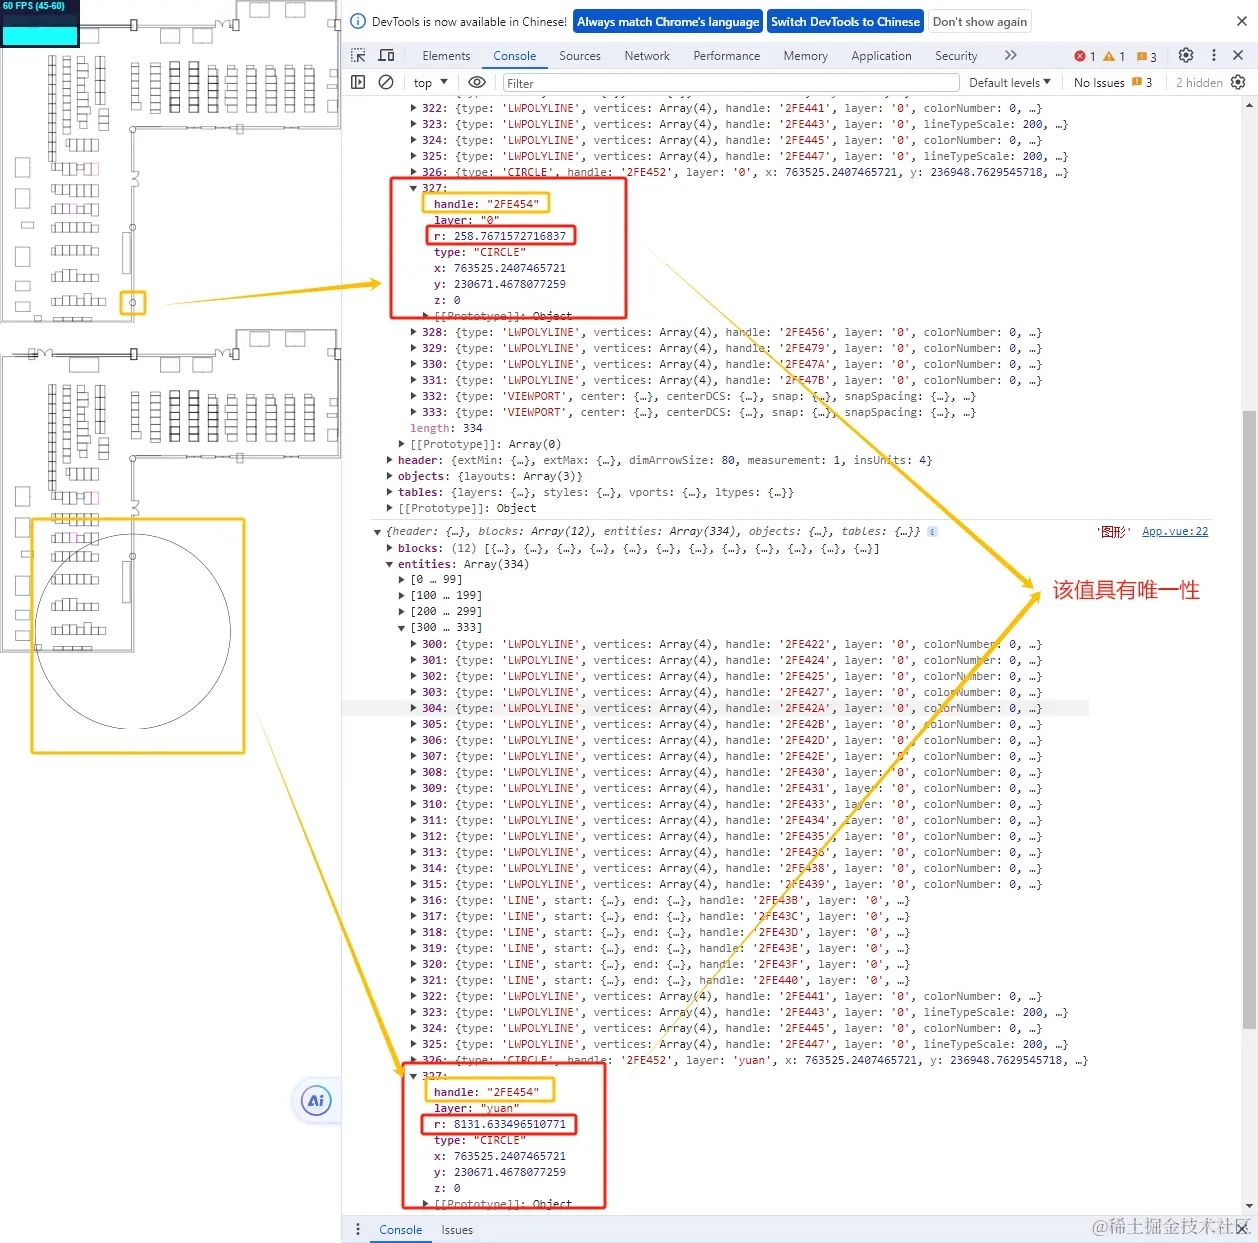Open the Default levels dropdown
Viewport: 1258px width, 1243px height.
pyautogui.click(x=1010, y=82)
